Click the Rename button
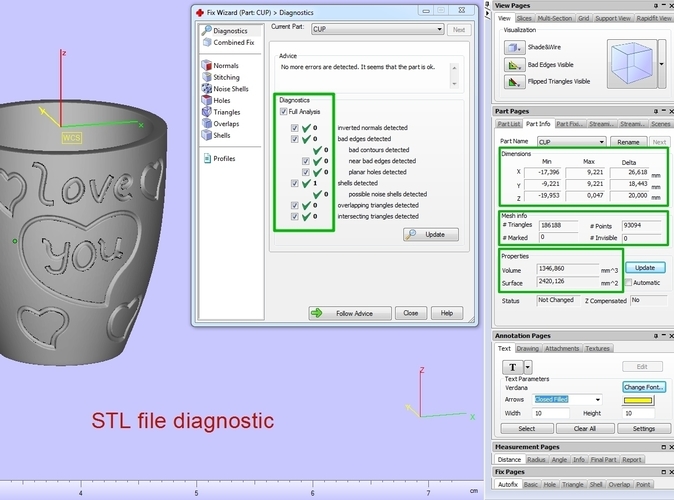674x500 pixels. pos(628,142)
